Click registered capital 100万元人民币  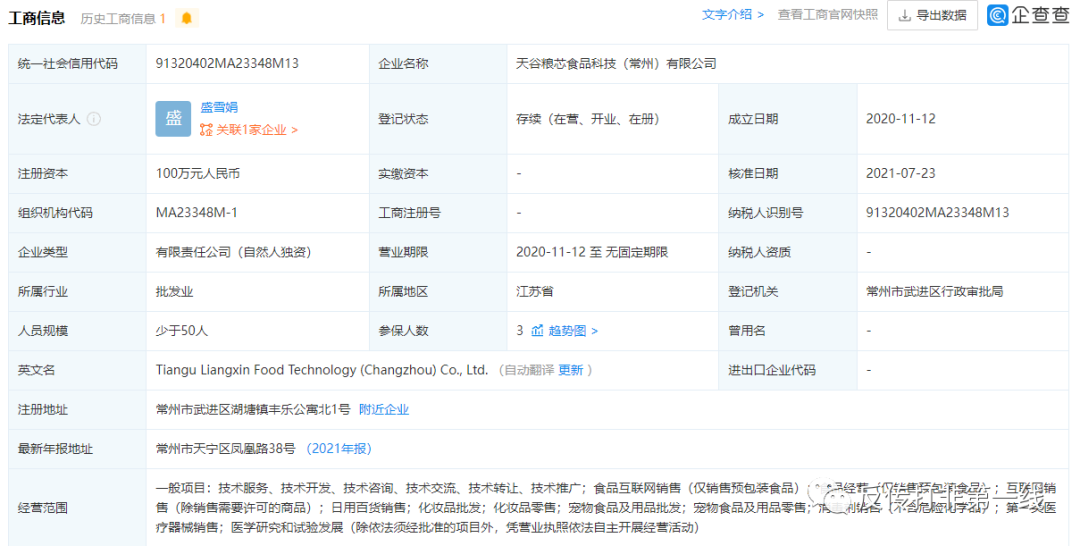198,174
